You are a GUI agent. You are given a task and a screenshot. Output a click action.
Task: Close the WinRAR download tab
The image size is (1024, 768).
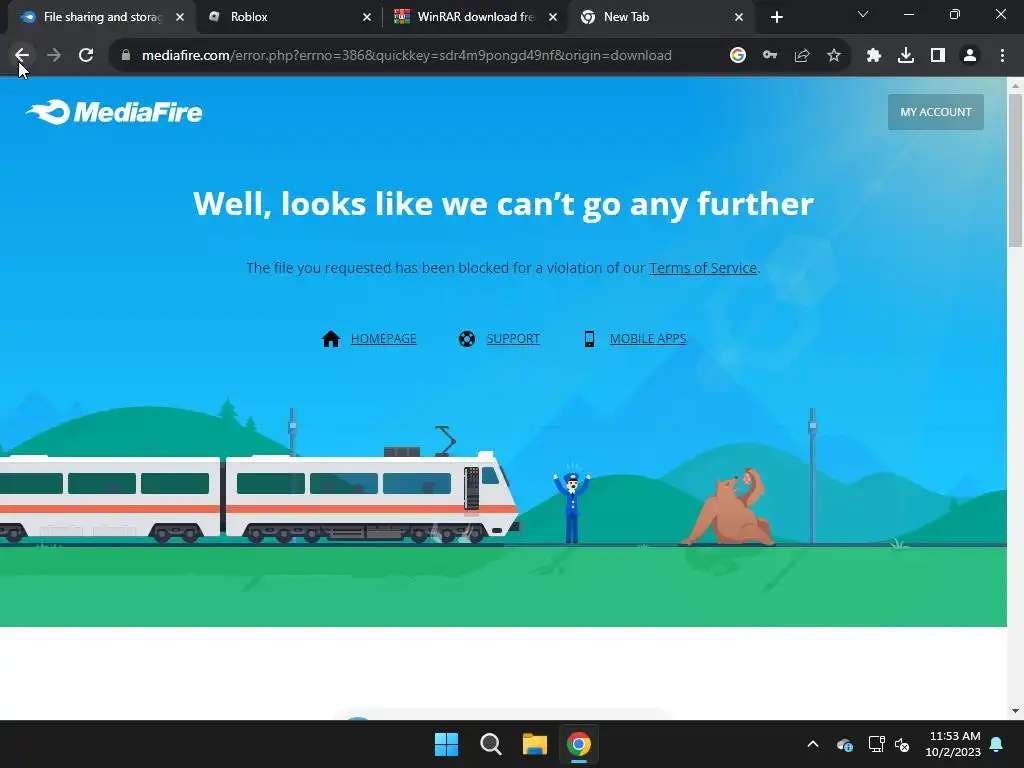553,18
